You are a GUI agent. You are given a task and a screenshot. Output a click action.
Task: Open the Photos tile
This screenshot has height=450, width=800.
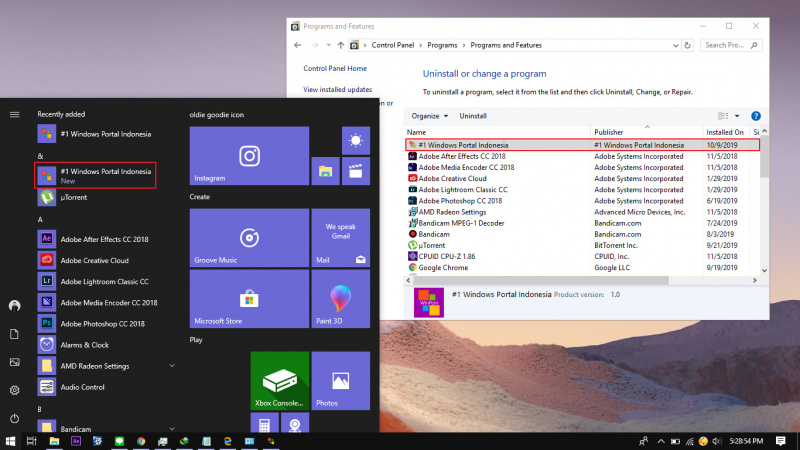click(x=340, y=381)
